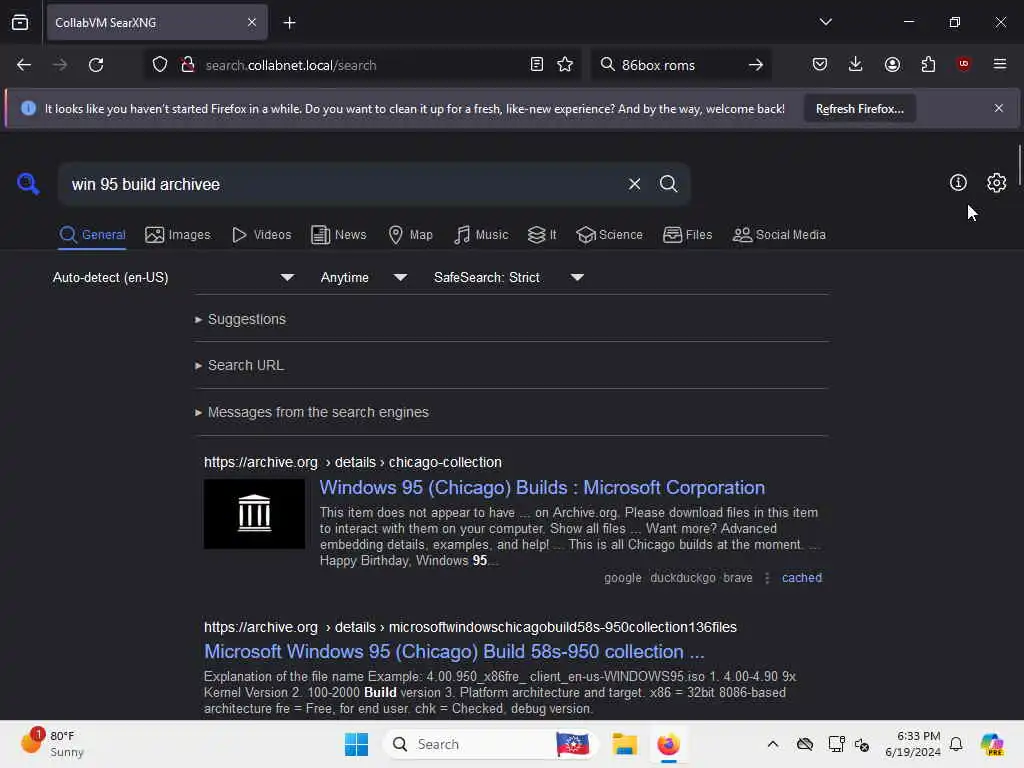Bookmark this page with star icon
Viewport: 1024px width, 768px height.
[x=565, y=65]
